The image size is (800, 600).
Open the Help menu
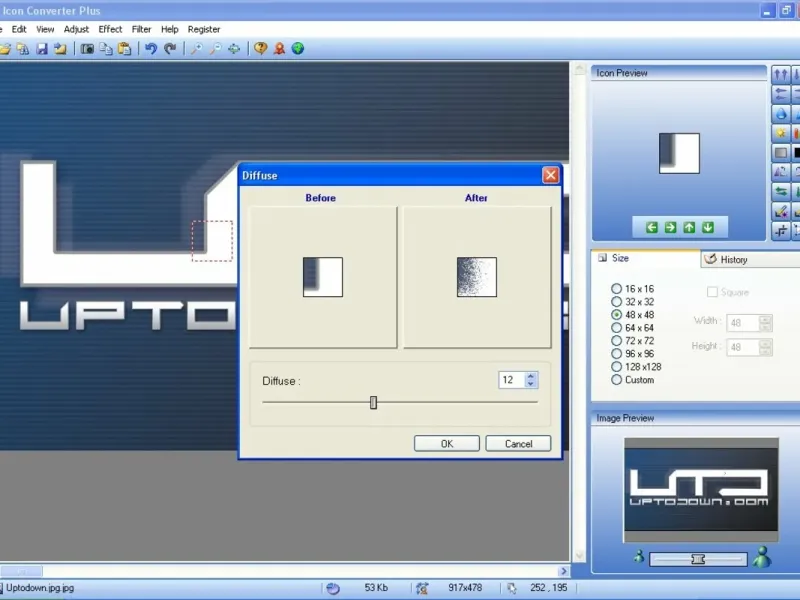(169, 30)
